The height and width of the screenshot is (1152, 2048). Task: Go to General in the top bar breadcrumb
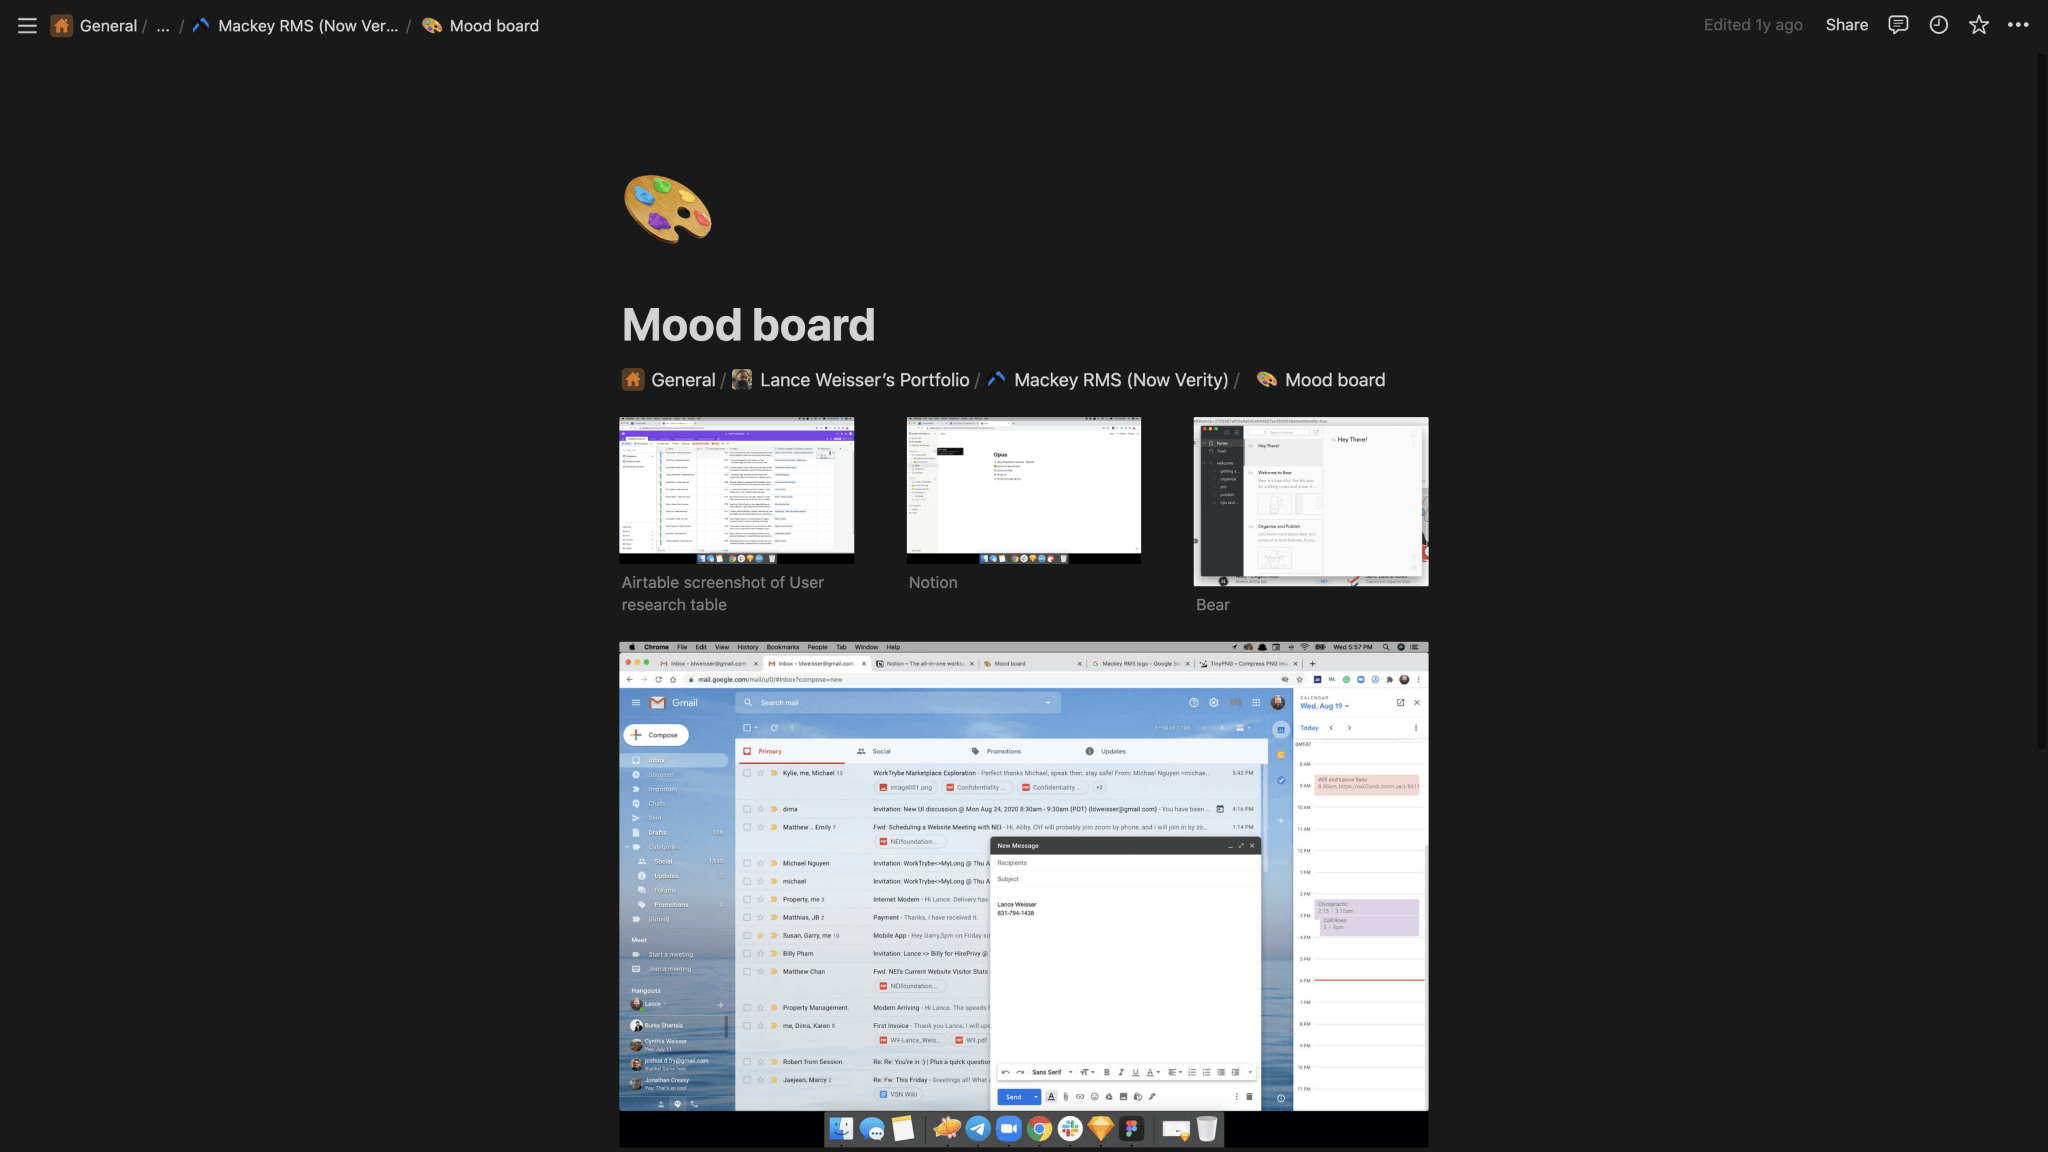coord(107,26)
